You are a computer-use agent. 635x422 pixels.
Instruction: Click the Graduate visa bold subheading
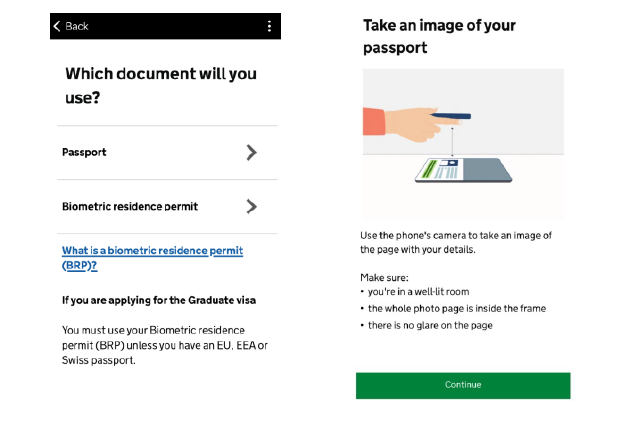pyautogui.click(x=158, y=299)
